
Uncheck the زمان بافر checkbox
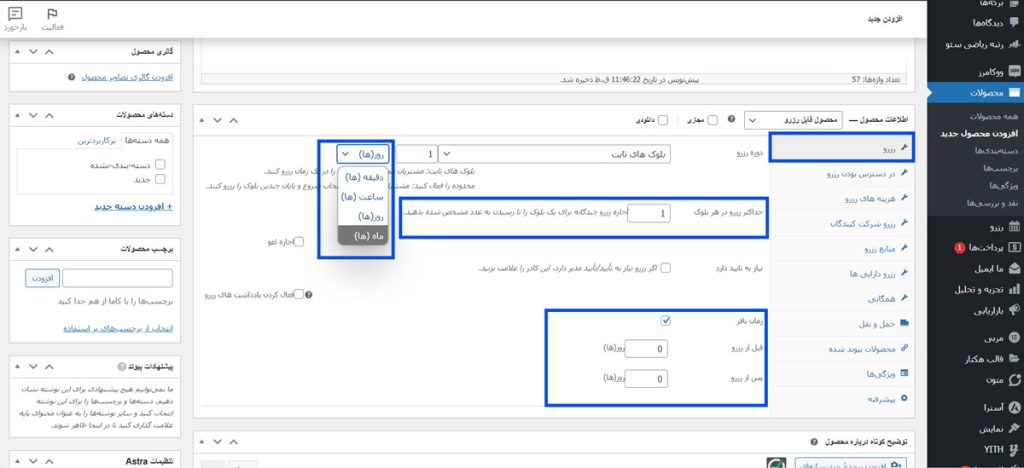666,321
